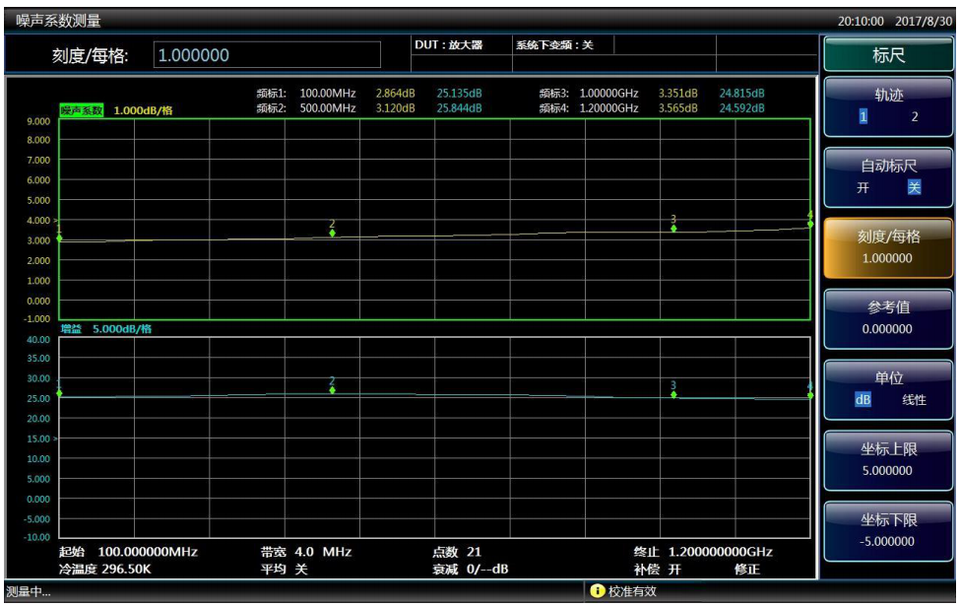Select marker 2 on noise figure trace
960x607 pixels.
click(x=332, y=233)
